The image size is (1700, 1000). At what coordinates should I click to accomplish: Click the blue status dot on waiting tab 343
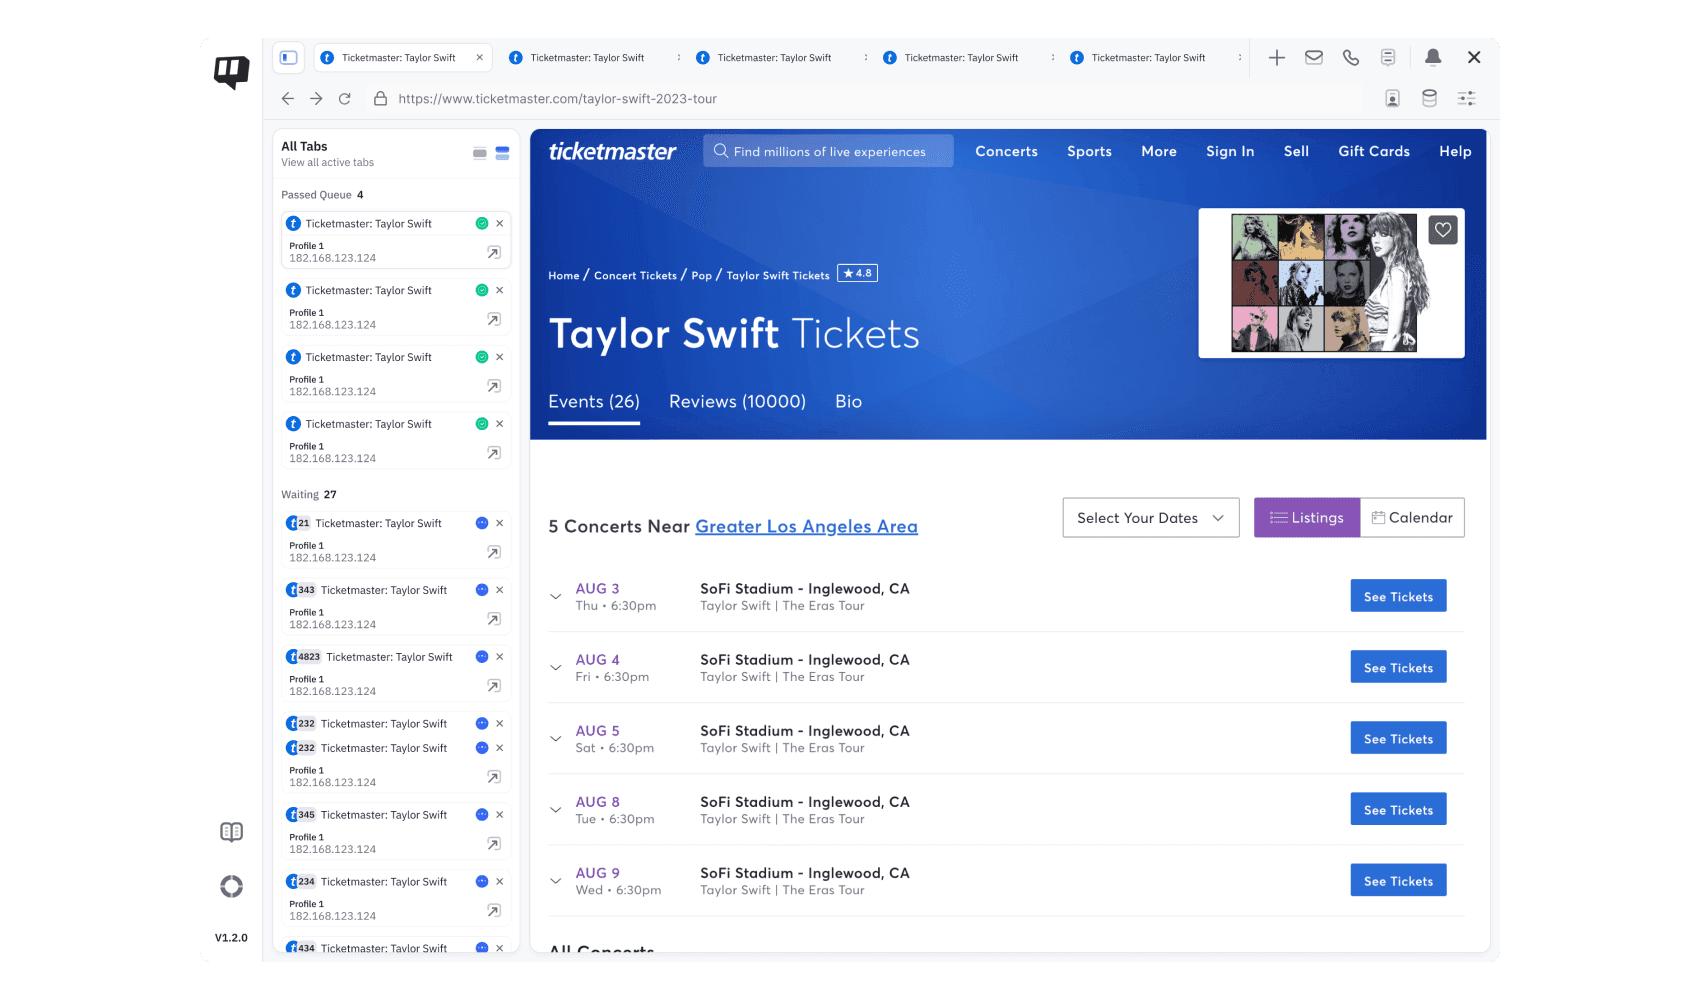(482, 590)
